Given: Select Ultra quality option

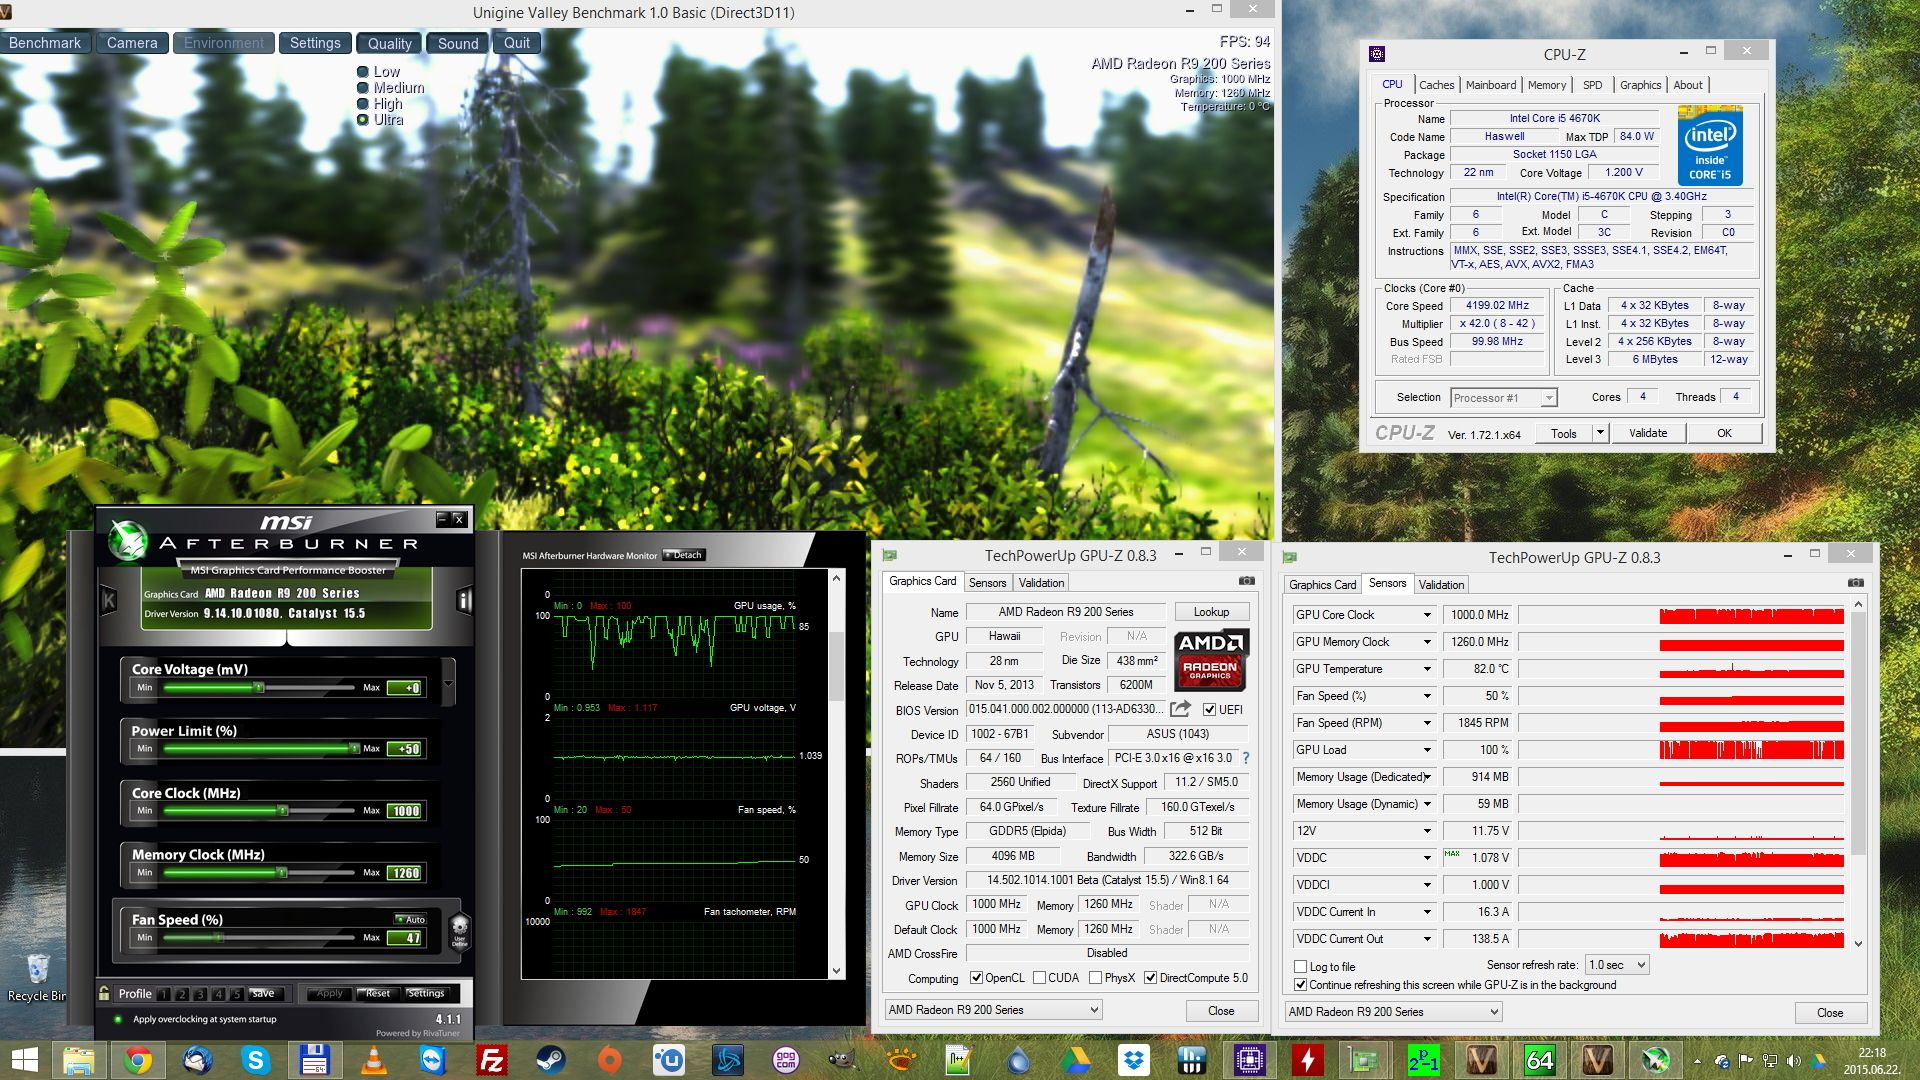Looking at the screenshot, I should (380, 120).
